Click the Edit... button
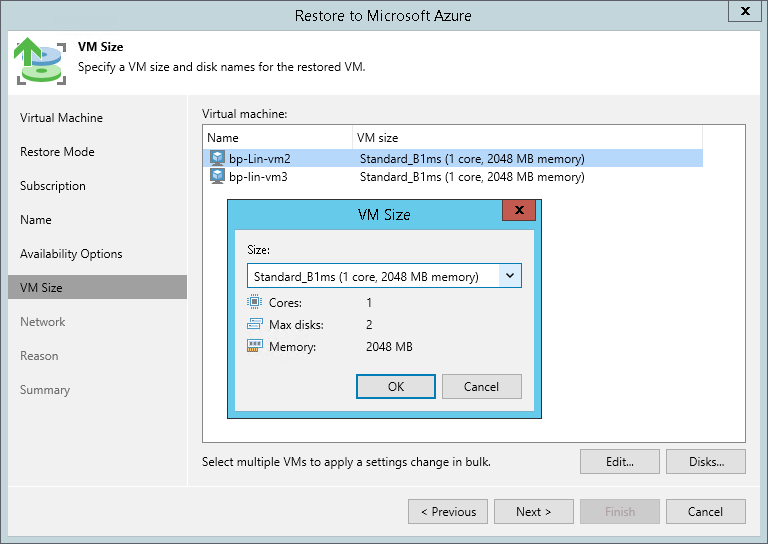Image resolution: width=768 pixels, height=544 pixels. 620,462
